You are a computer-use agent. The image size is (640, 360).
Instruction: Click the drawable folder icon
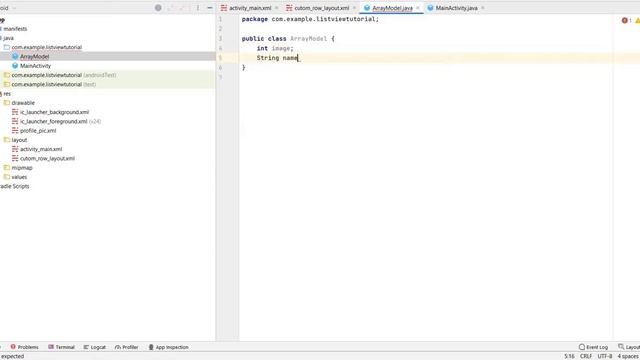7,103
